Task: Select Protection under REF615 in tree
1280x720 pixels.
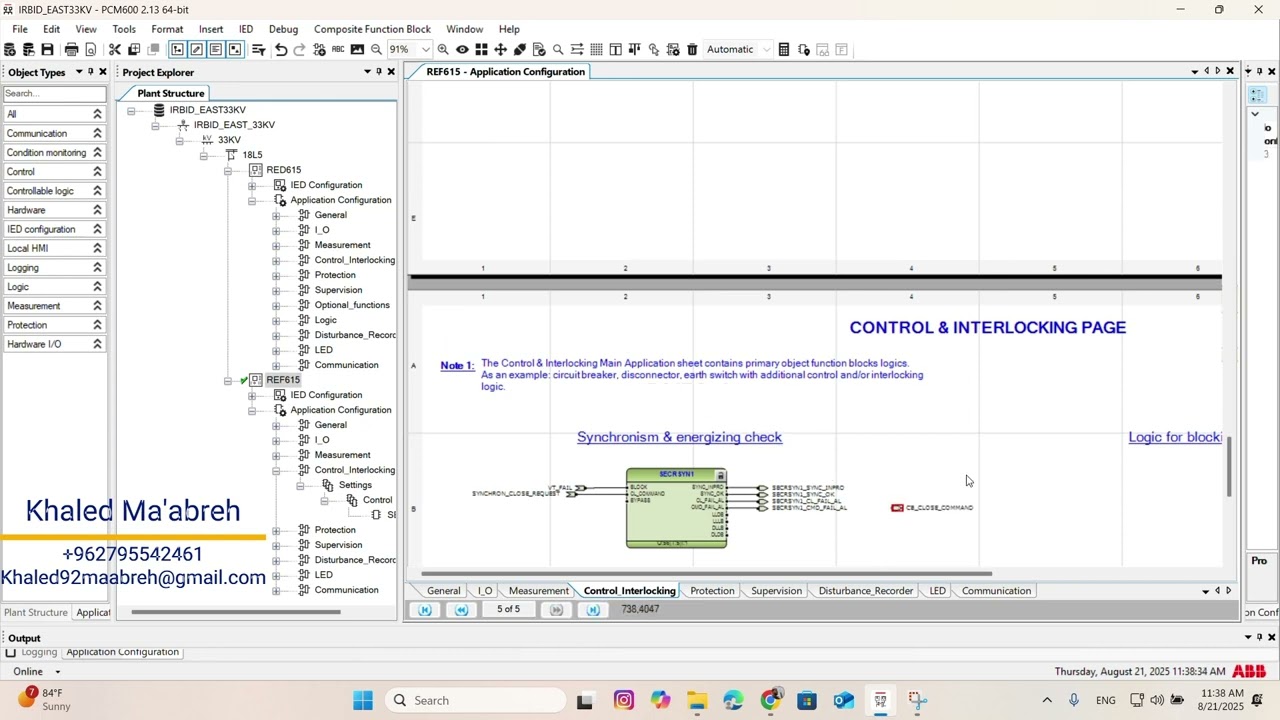Action: [335, 530]
